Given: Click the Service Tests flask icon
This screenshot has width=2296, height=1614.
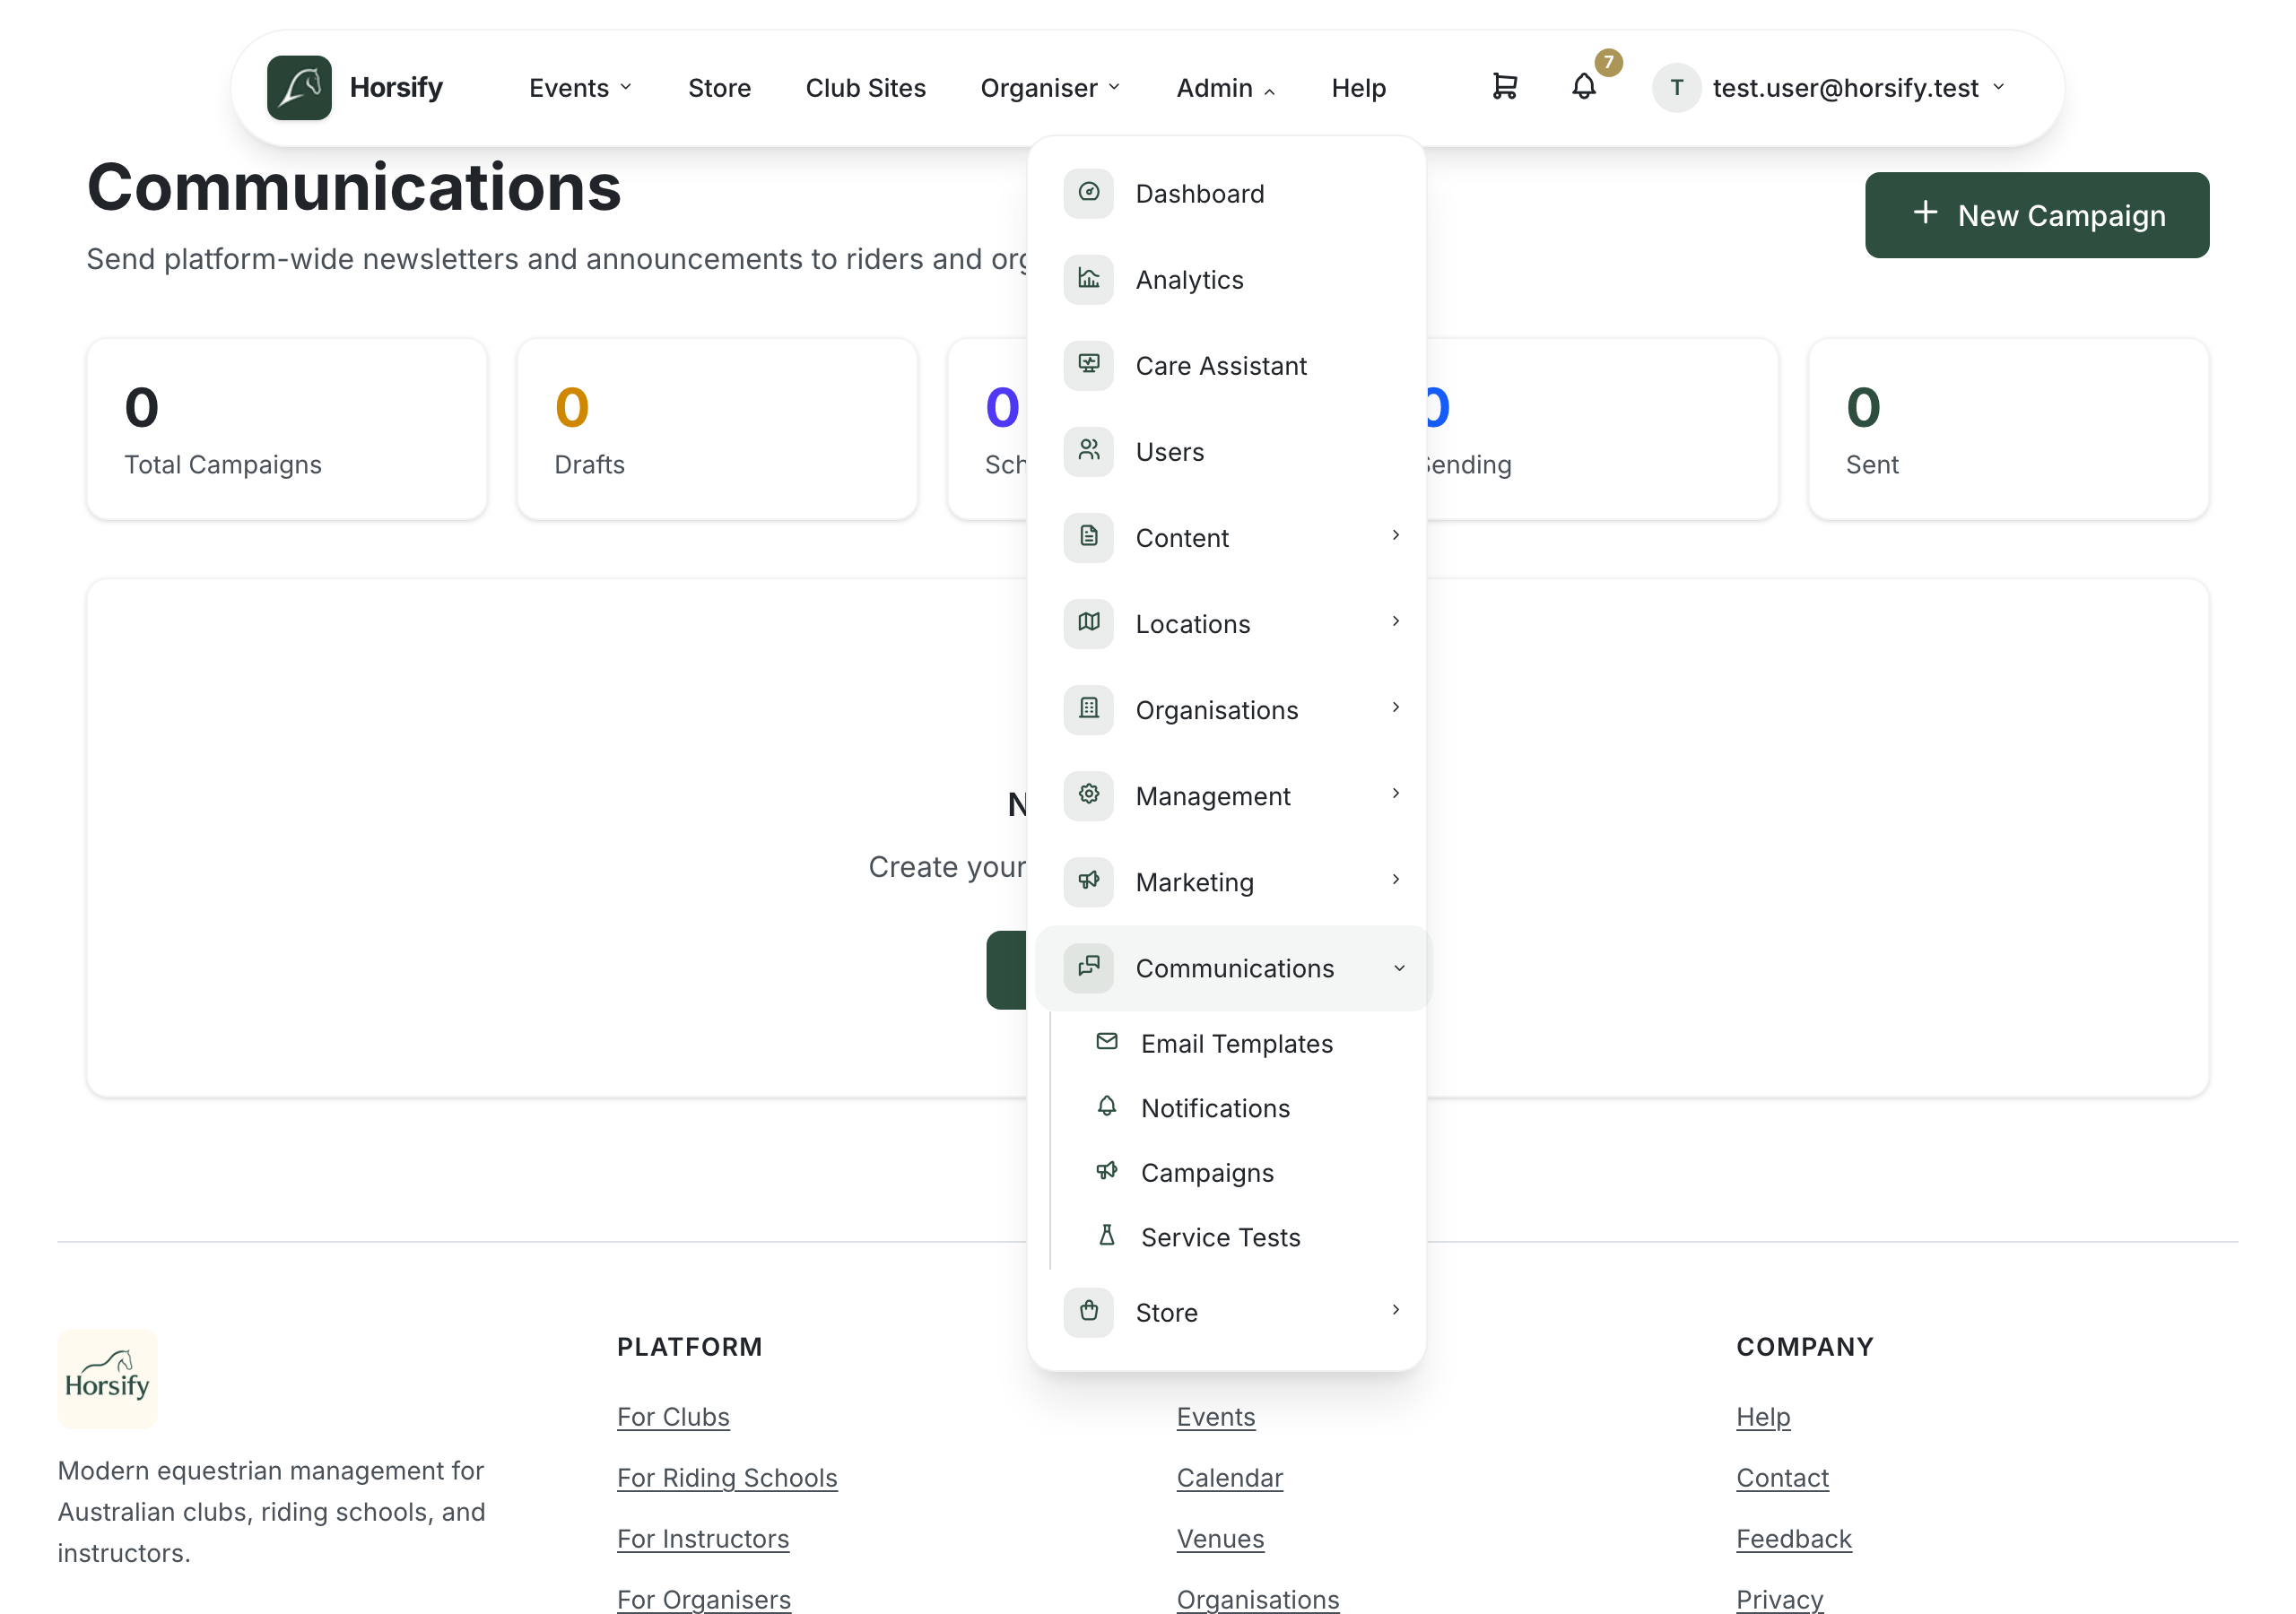Looking at the screenshot, I should coord(1107,1236).
